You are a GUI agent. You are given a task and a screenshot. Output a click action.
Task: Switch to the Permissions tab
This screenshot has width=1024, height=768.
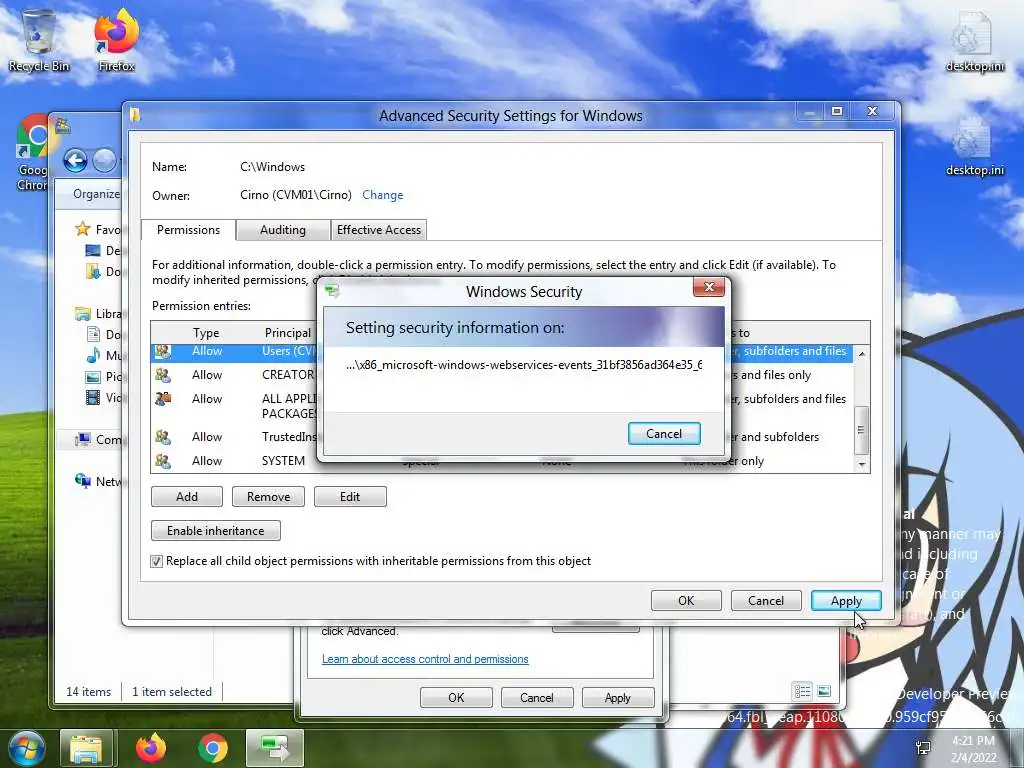pyautogui.click(x=188, y=230)
